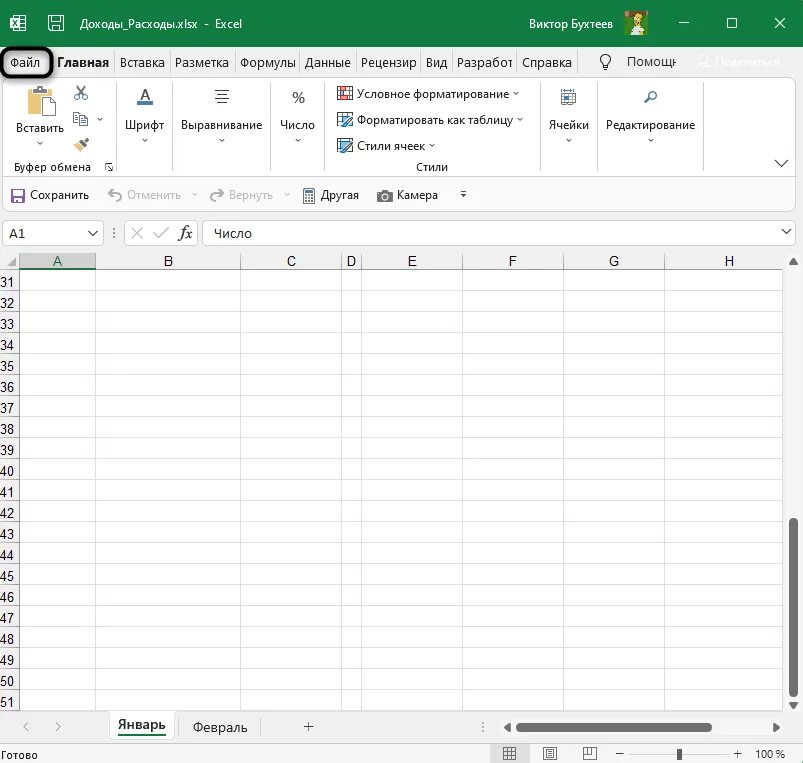Open the Справка tab

[547, 62]
